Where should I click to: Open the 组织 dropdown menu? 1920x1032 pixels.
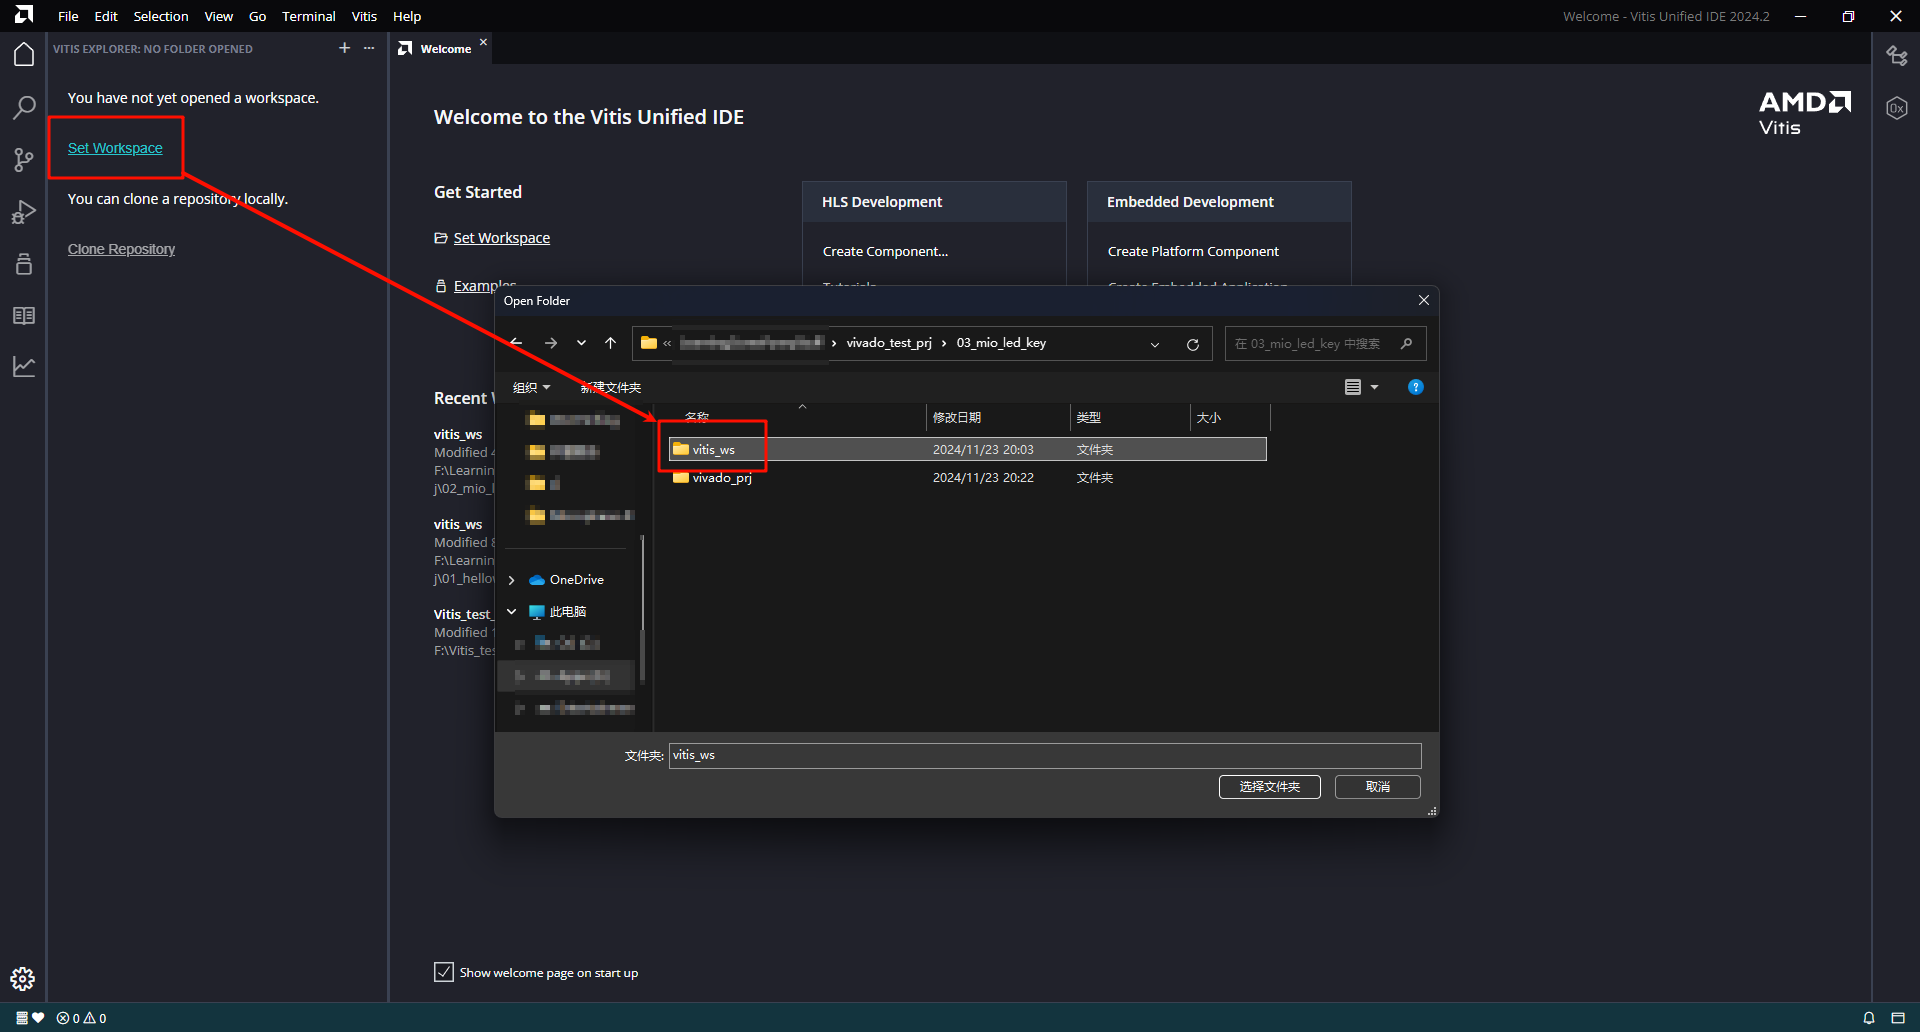tap(531, 388)
